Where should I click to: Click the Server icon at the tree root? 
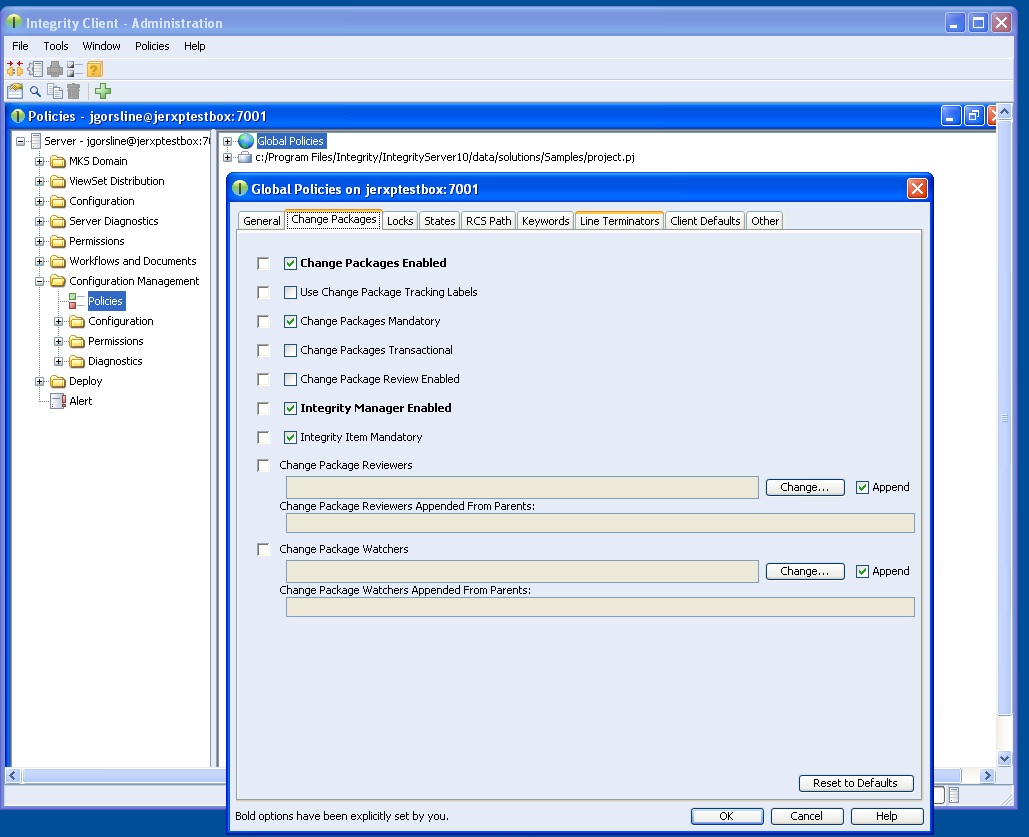click(35, 141)
